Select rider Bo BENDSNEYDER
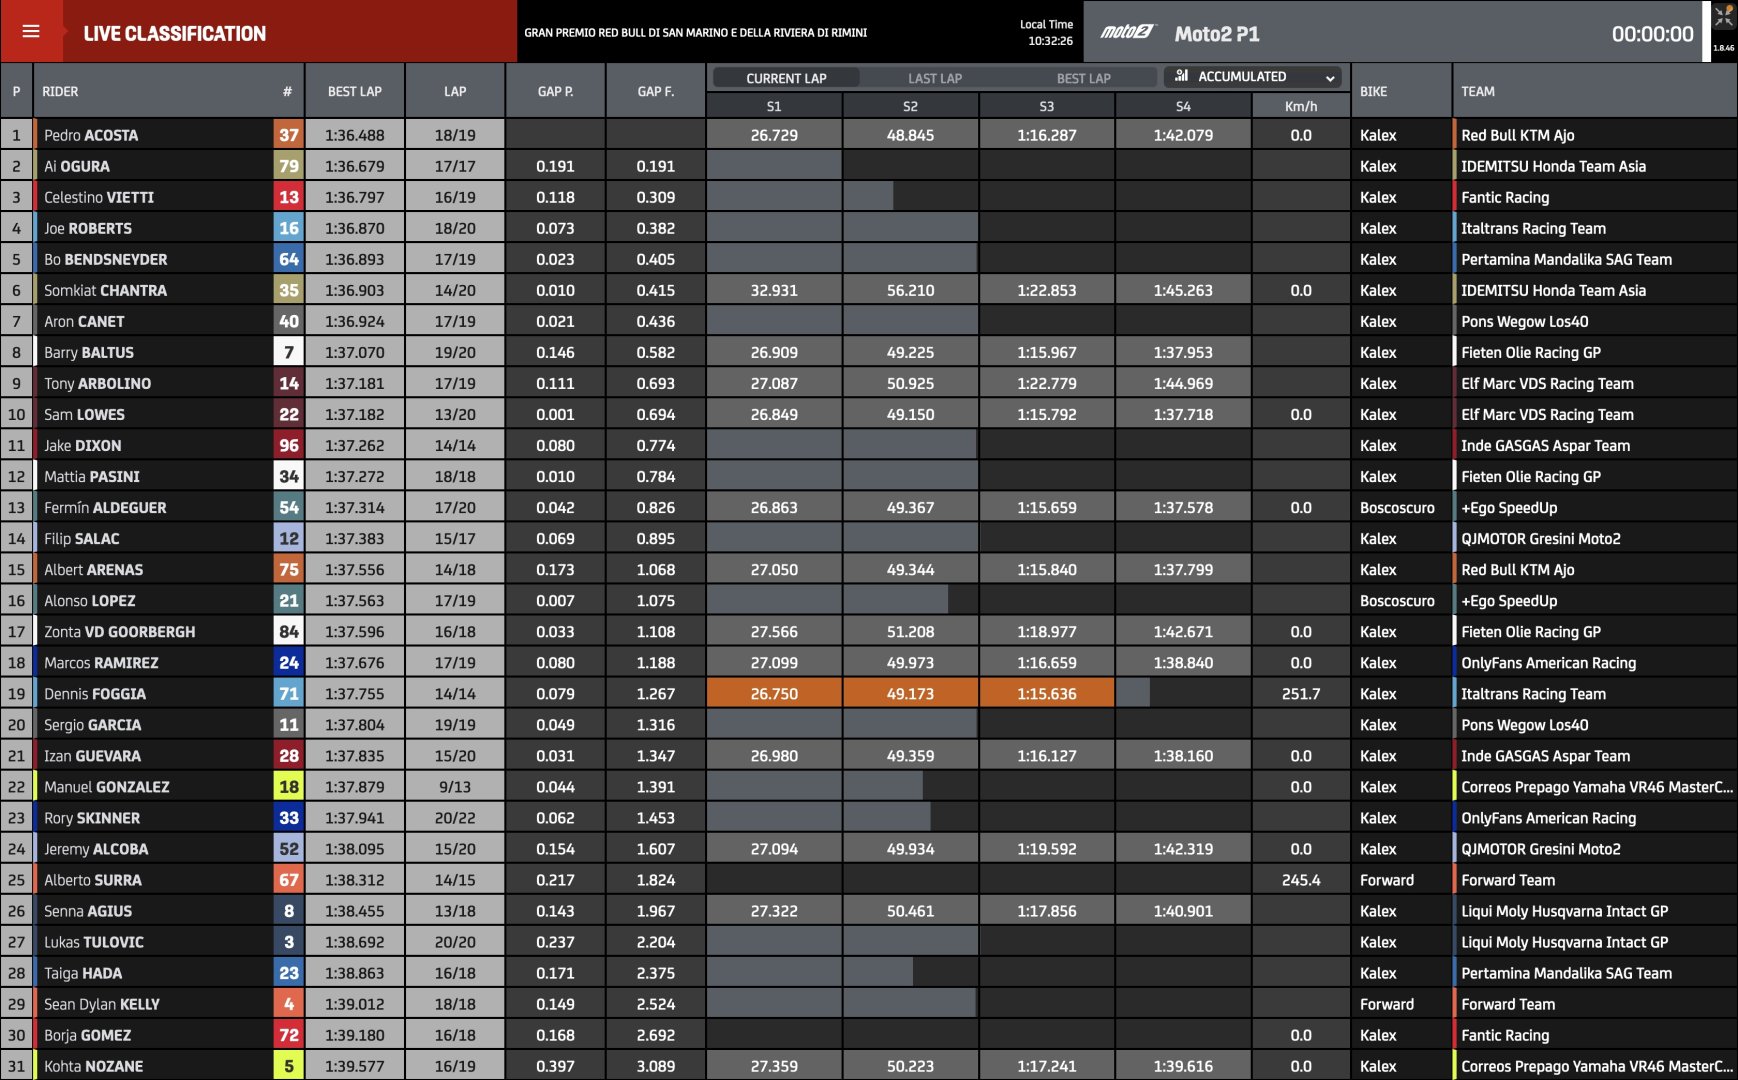 click(x=106, y=259)
